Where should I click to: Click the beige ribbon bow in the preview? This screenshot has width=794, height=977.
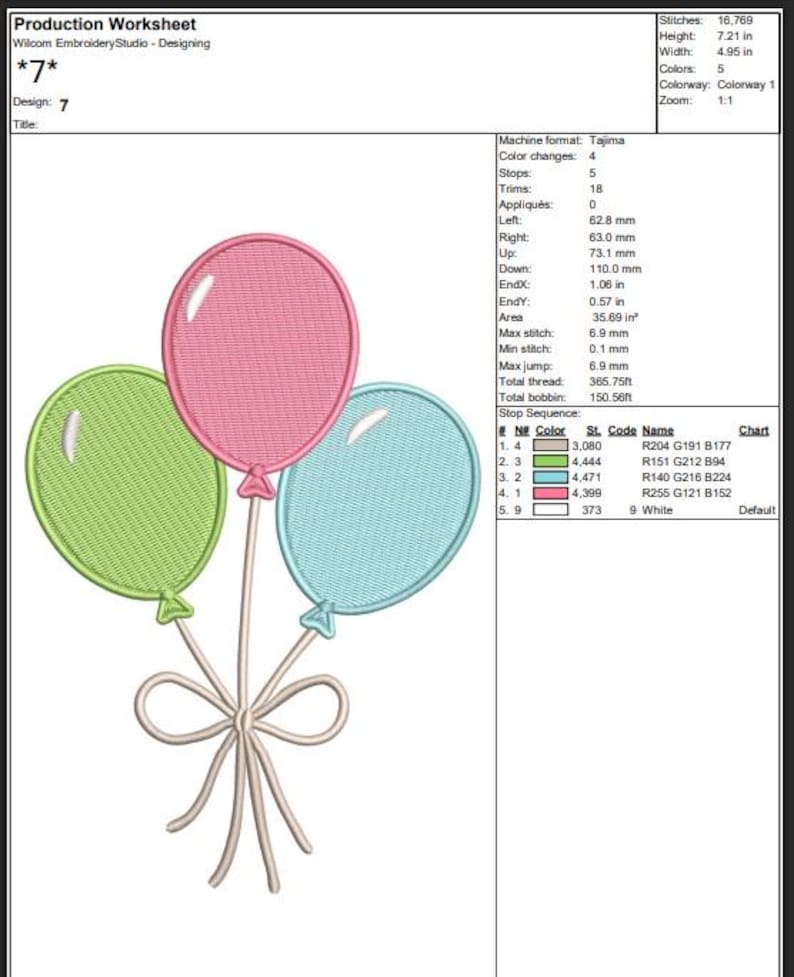(242, 710)
